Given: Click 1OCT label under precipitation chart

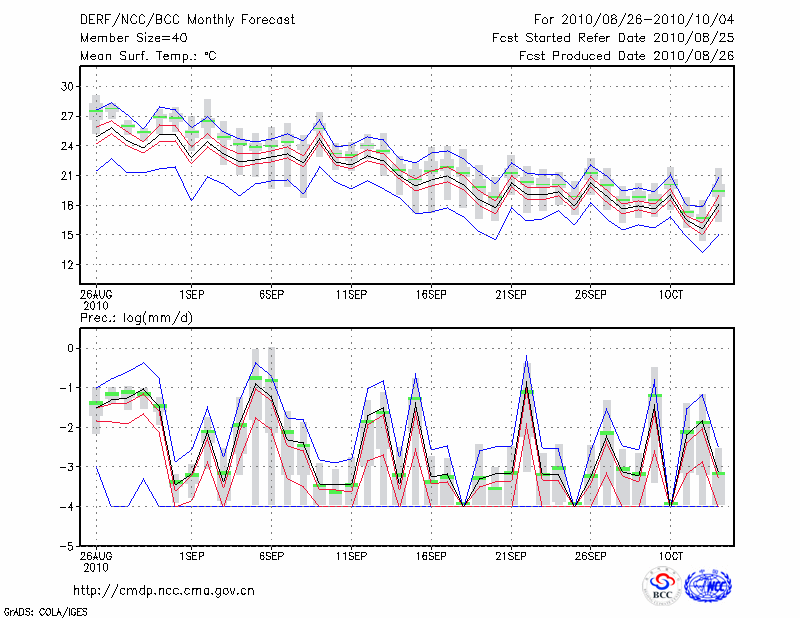Looking at the screenshot, I should [x=671, y=554].
